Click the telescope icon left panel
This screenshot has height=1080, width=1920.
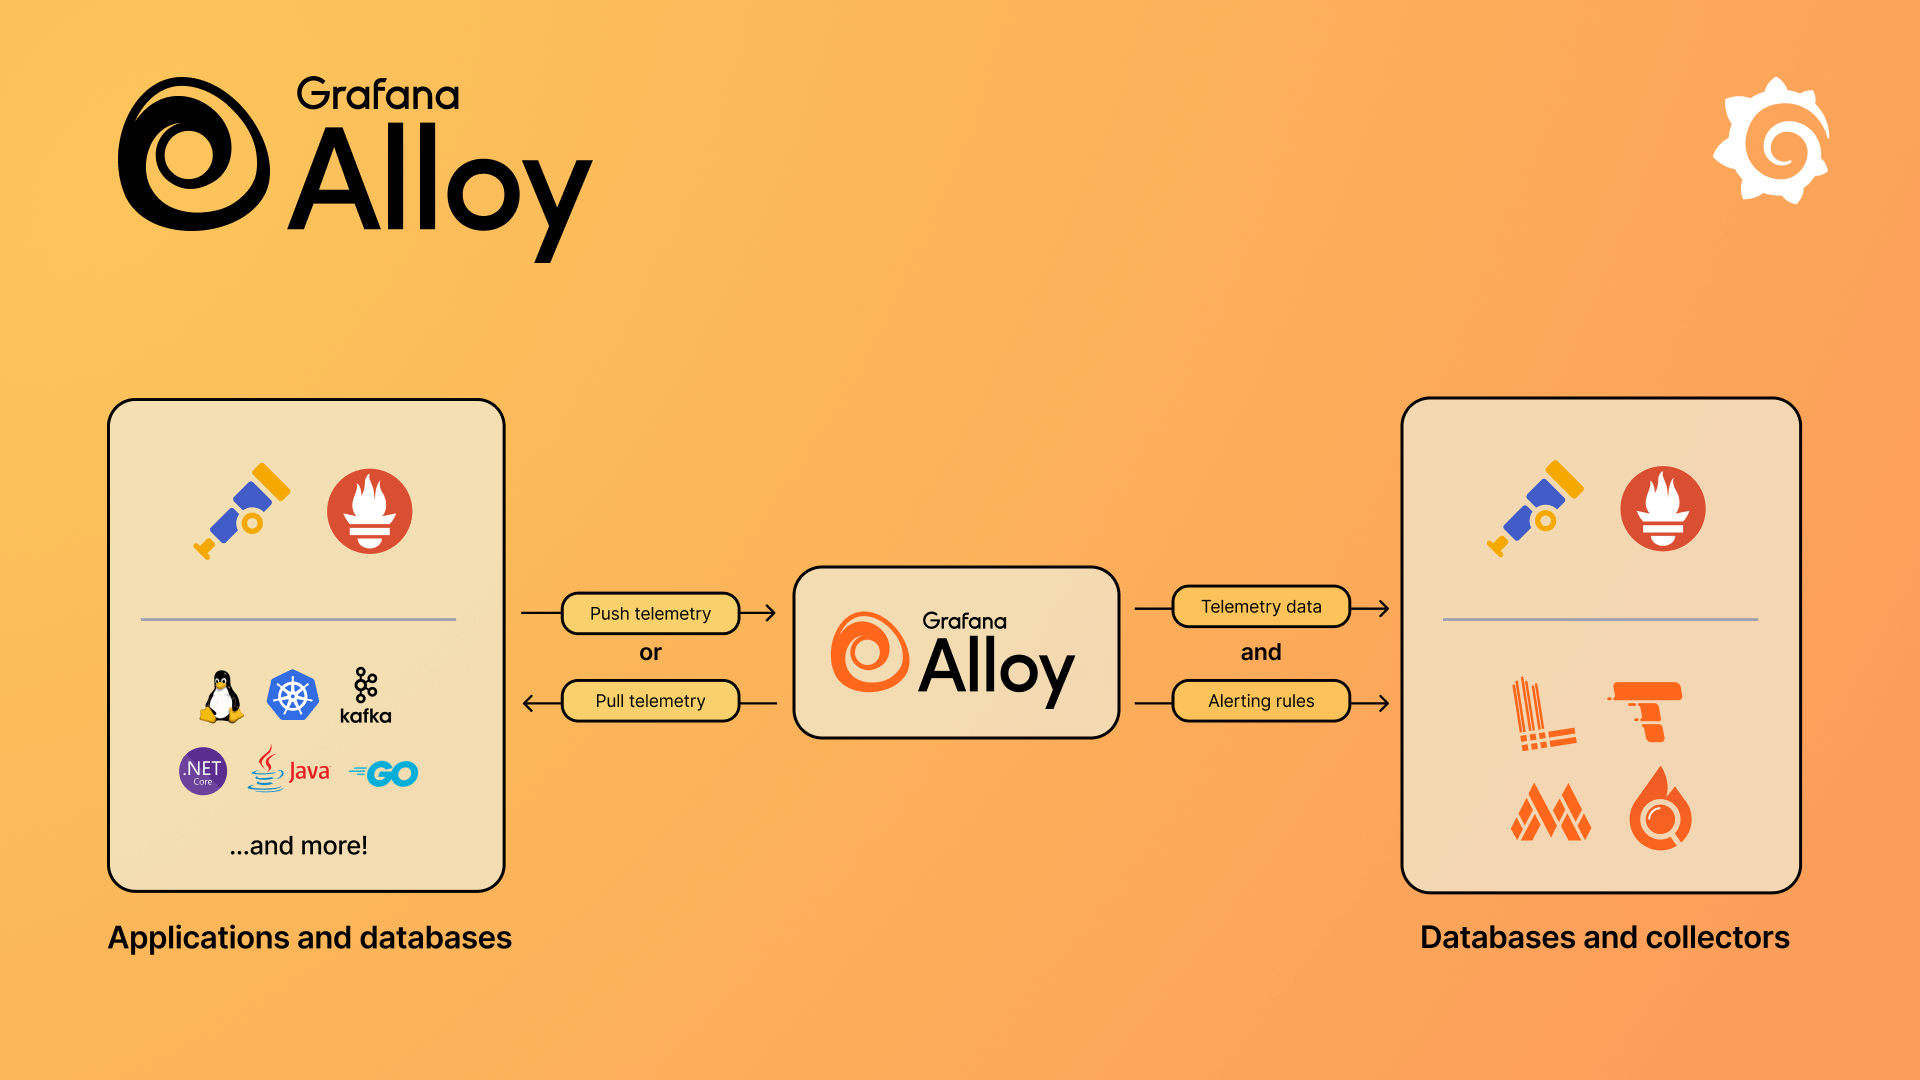click(x=235, y=513)
